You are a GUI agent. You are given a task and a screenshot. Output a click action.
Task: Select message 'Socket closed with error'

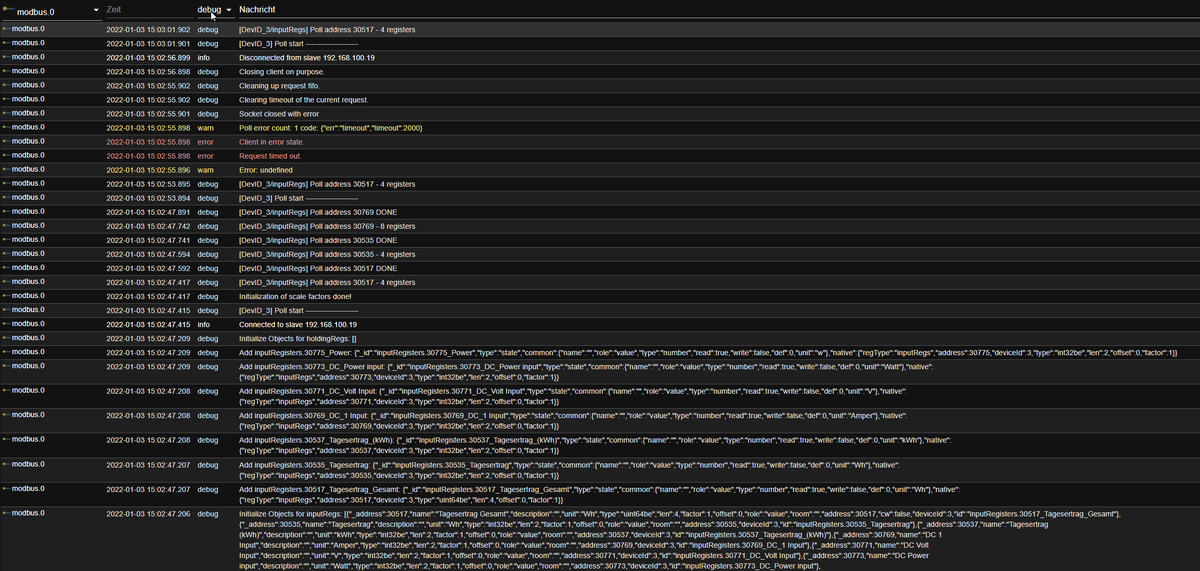(280, 114)
